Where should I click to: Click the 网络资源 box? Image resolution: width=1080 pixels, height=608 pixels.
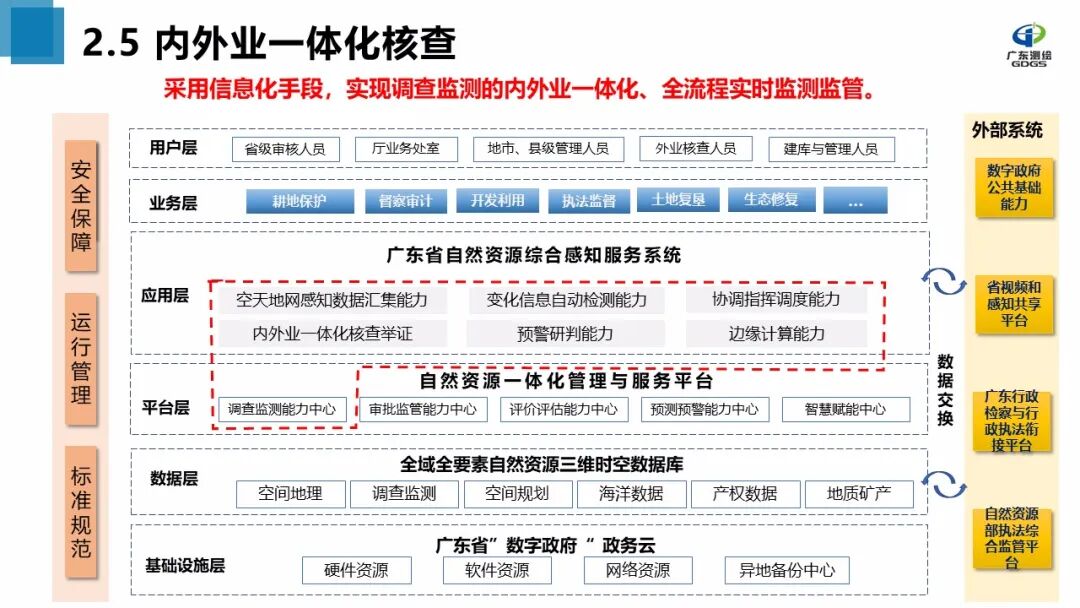coord(638,570)
